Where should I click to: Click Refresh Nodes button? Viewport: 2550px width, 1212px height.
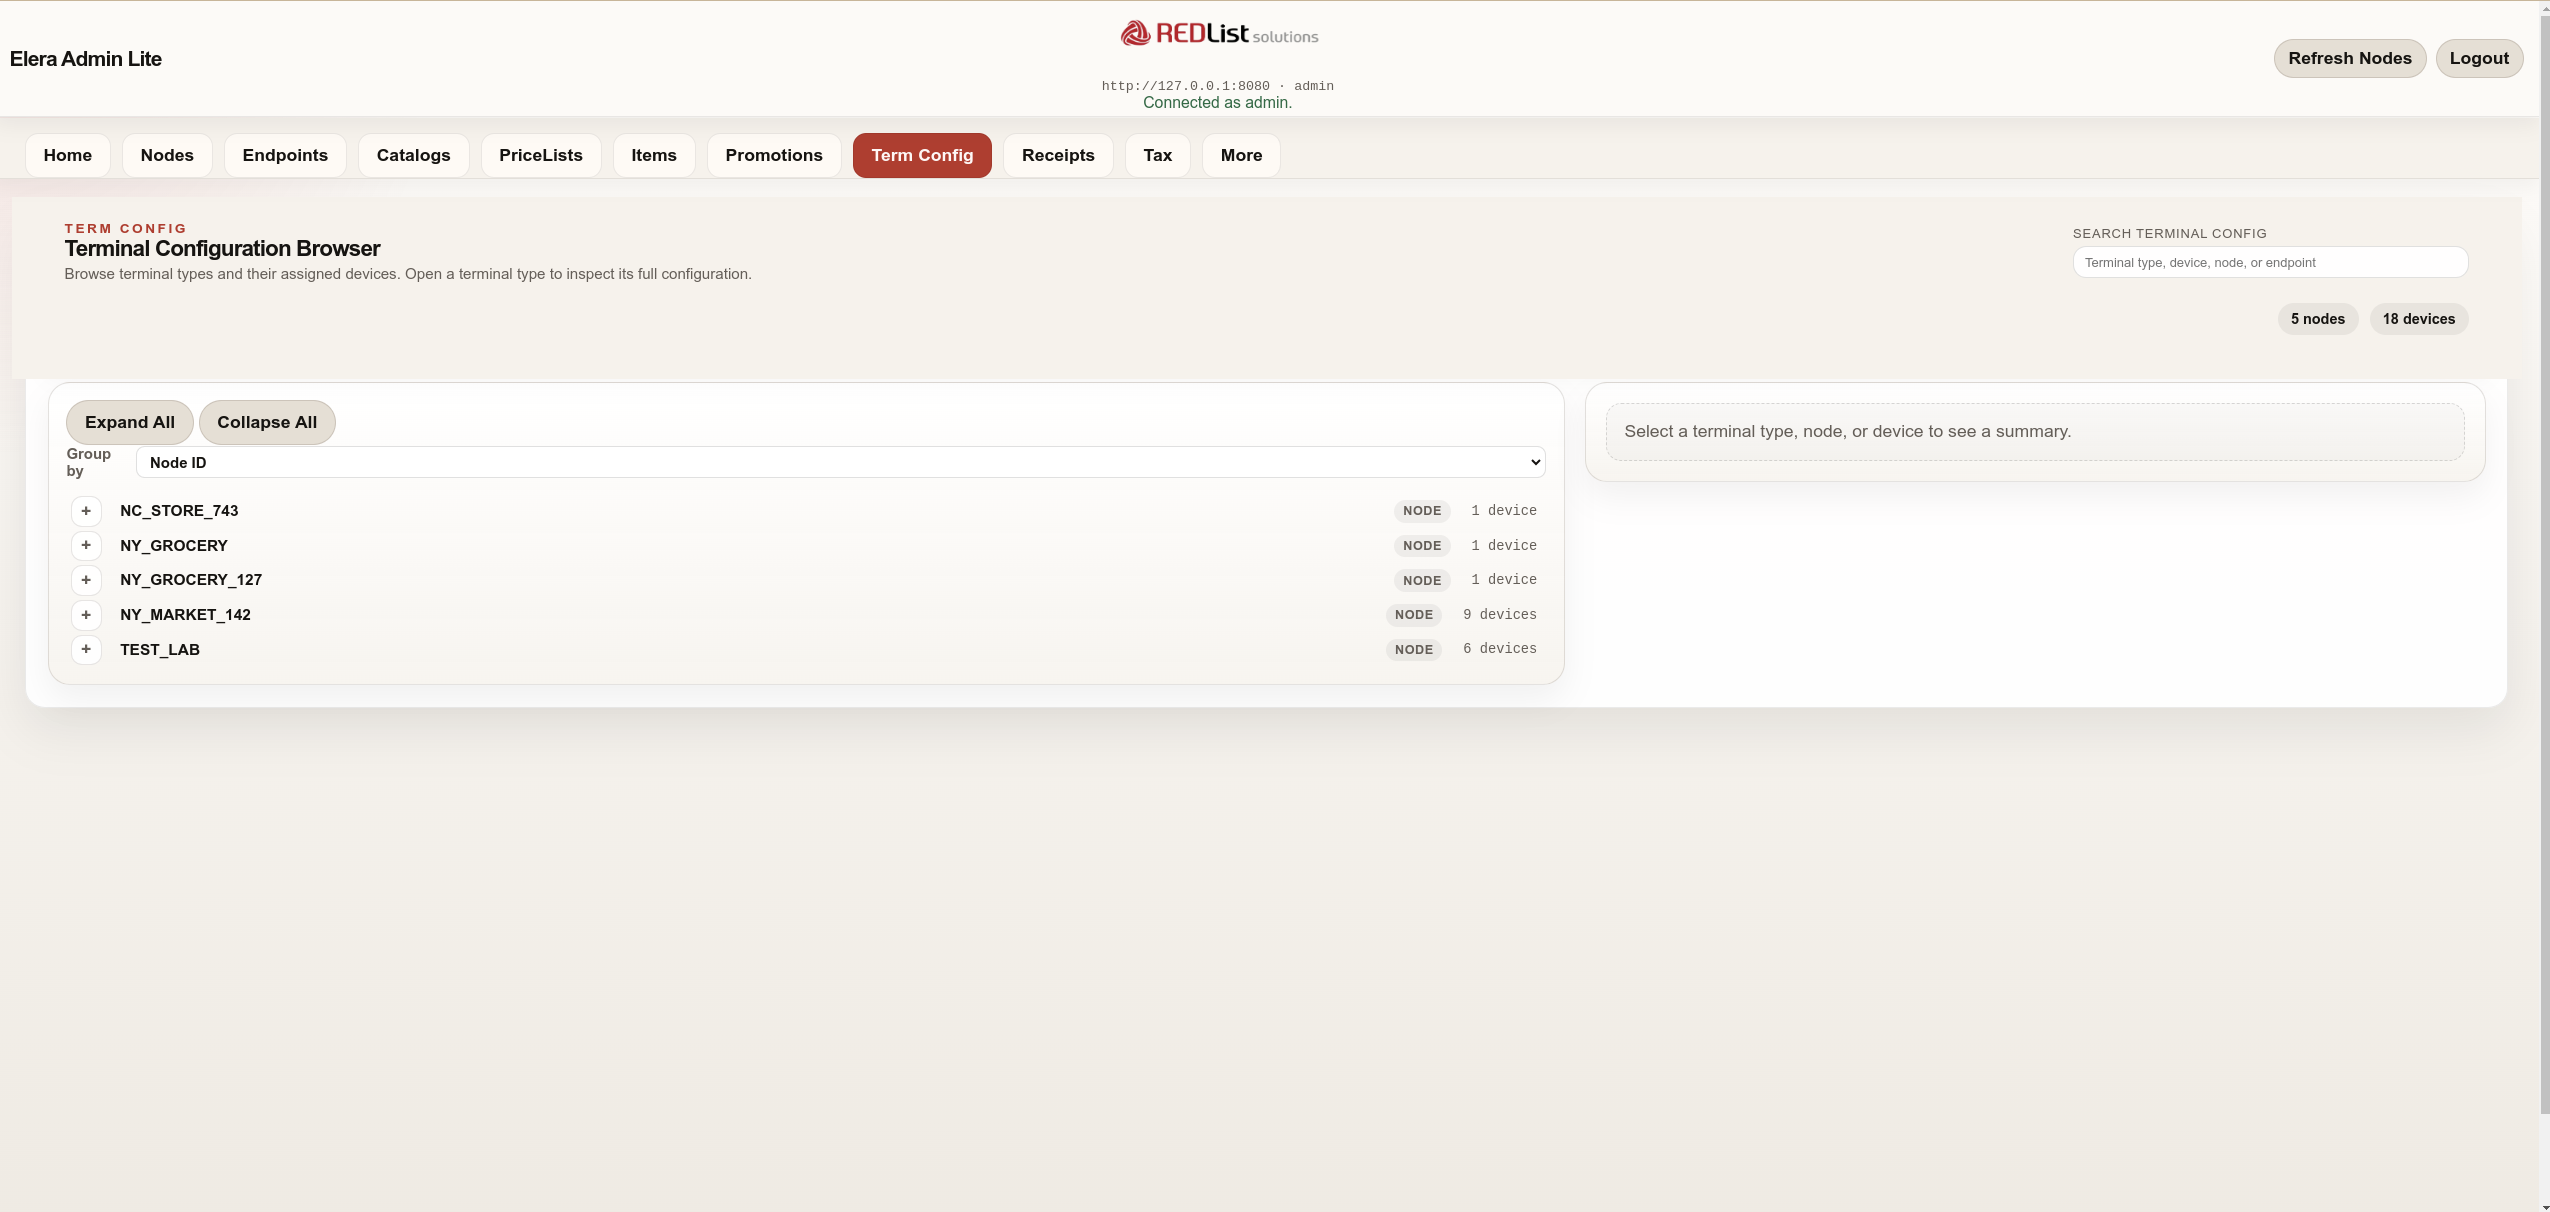[2349, 58]
